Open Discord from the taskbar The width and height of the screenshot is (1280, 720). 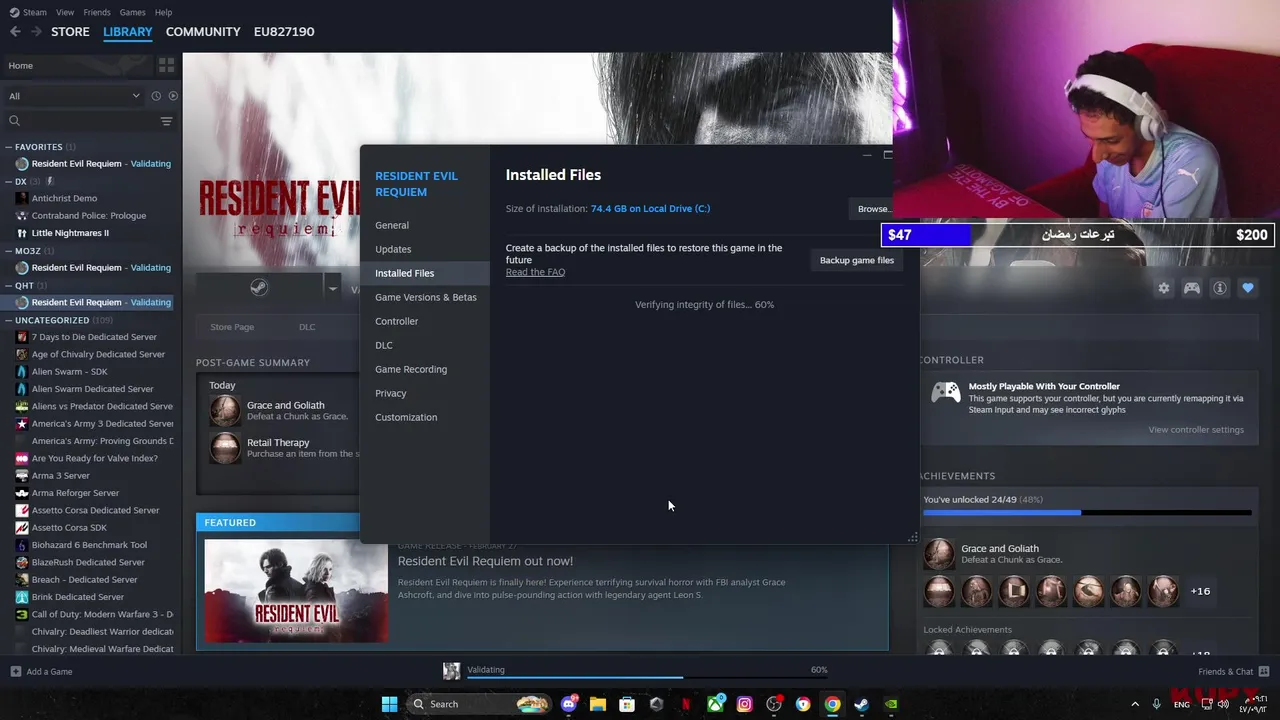(x=569, y=704)
